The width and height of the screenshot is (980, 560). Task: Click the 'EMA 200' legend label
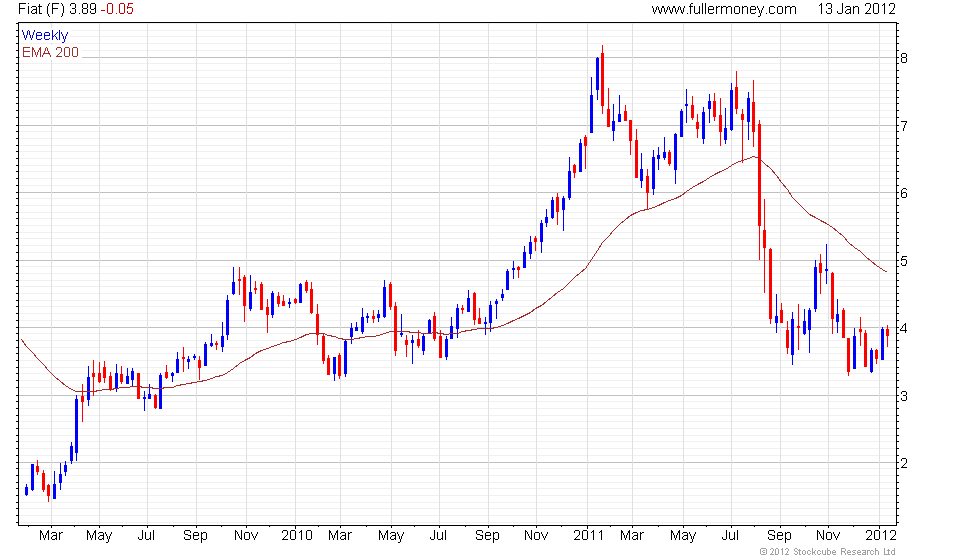50,52
